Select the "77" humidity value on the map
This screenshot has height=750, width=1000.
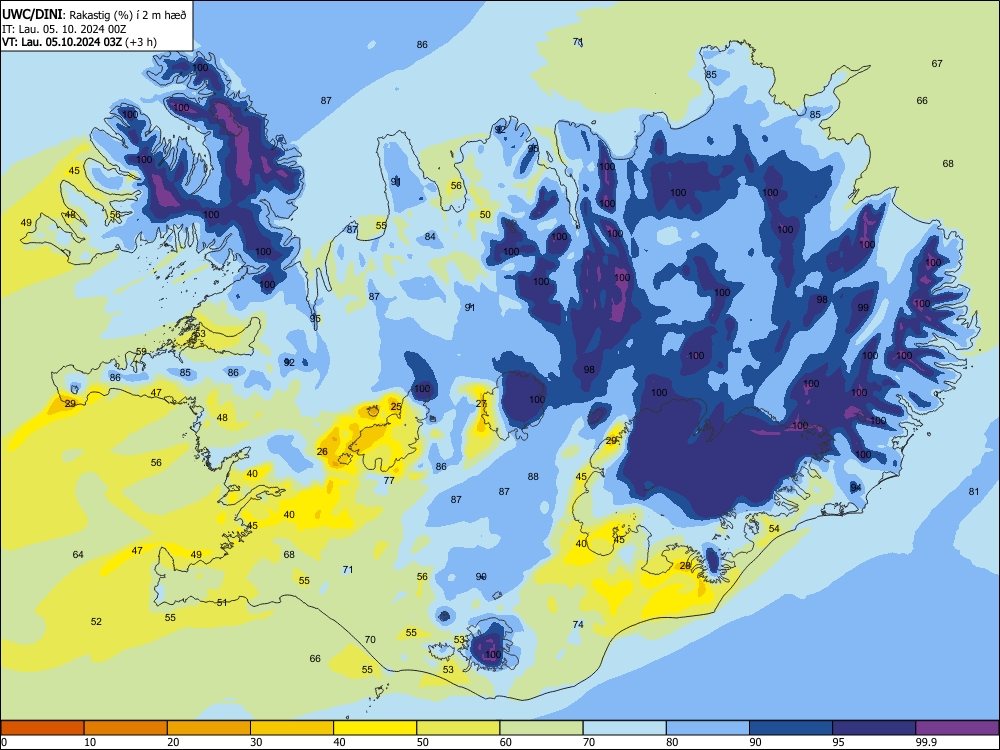[x=389, y=481]
